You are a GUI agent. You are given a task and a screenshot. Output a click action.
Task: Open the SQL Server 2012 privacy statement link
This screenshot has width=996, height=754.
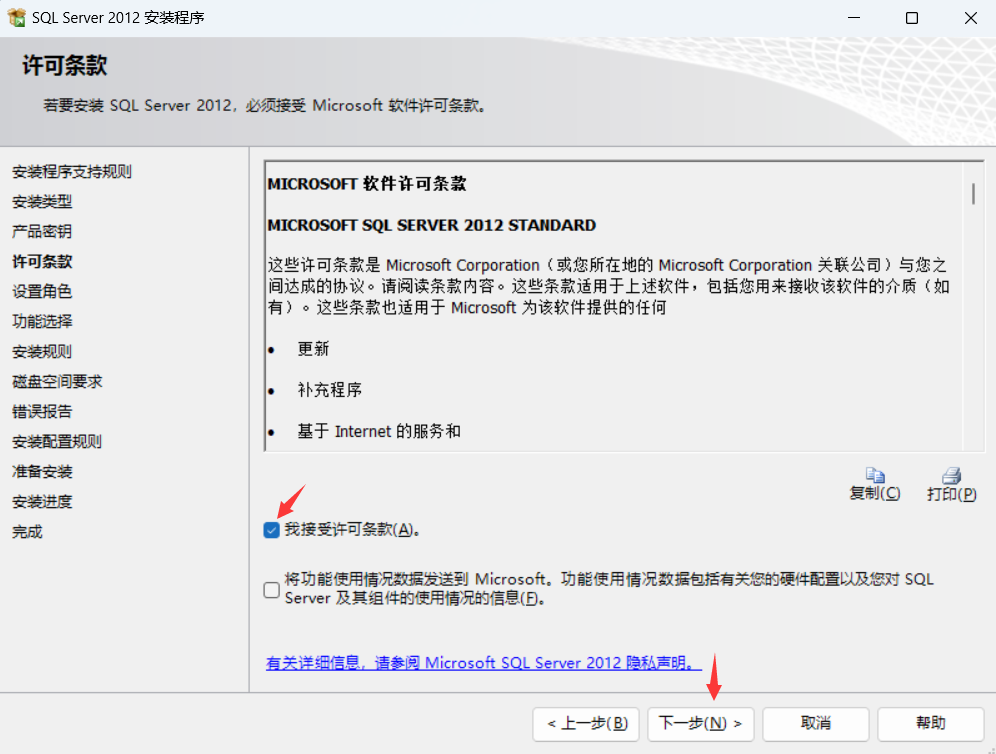pos(483,663)
